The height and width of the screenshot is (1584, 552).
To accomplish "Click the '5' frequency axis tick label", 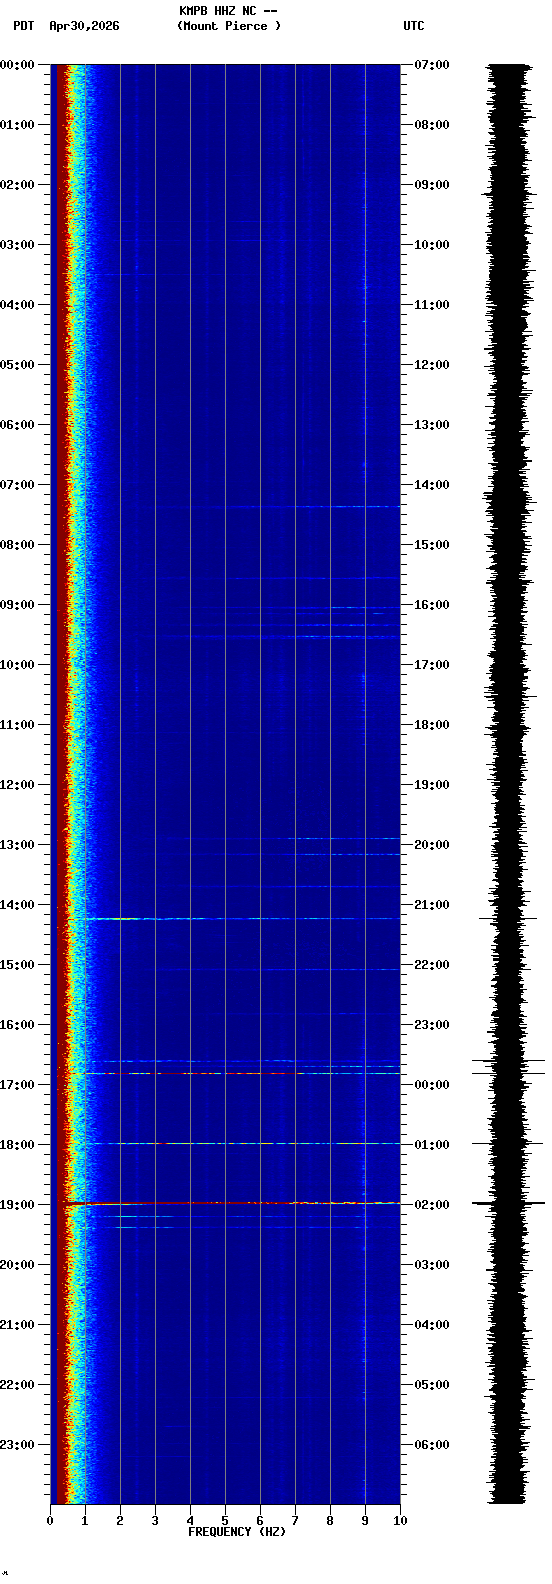I will coord(225,1521).
